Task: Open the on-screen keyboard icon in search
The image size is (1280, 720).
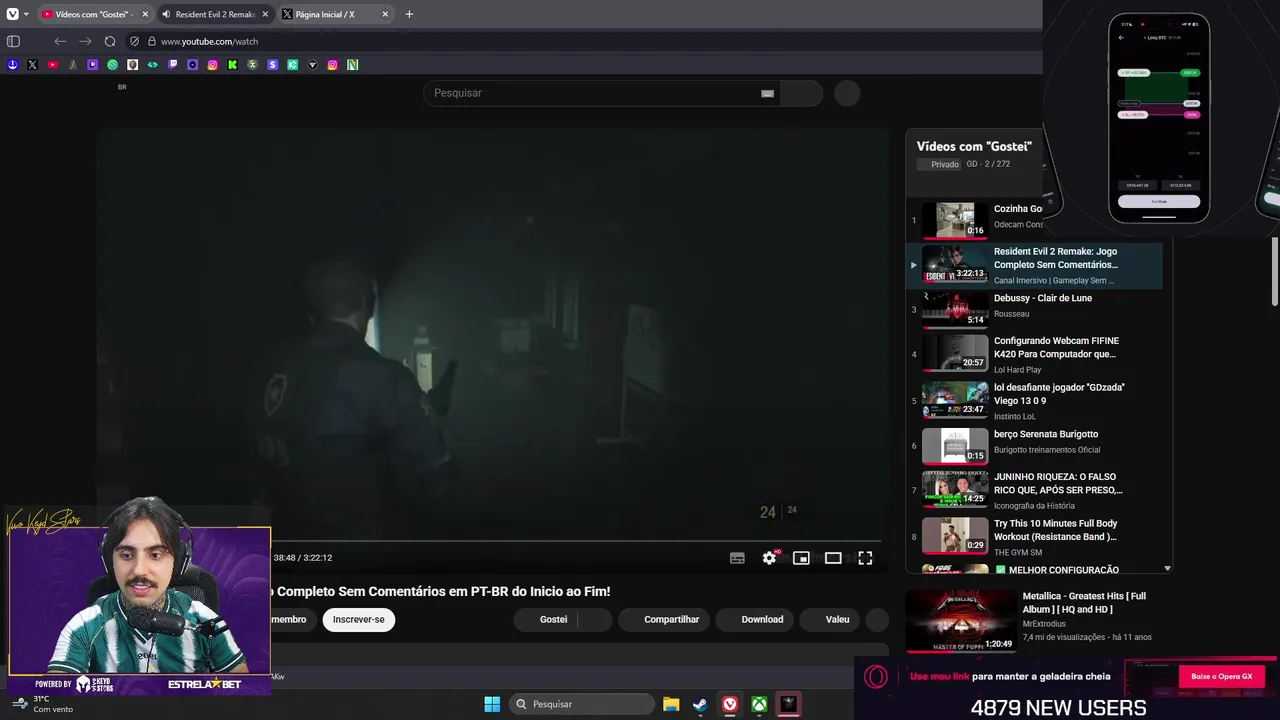Action: click(767, 93)
